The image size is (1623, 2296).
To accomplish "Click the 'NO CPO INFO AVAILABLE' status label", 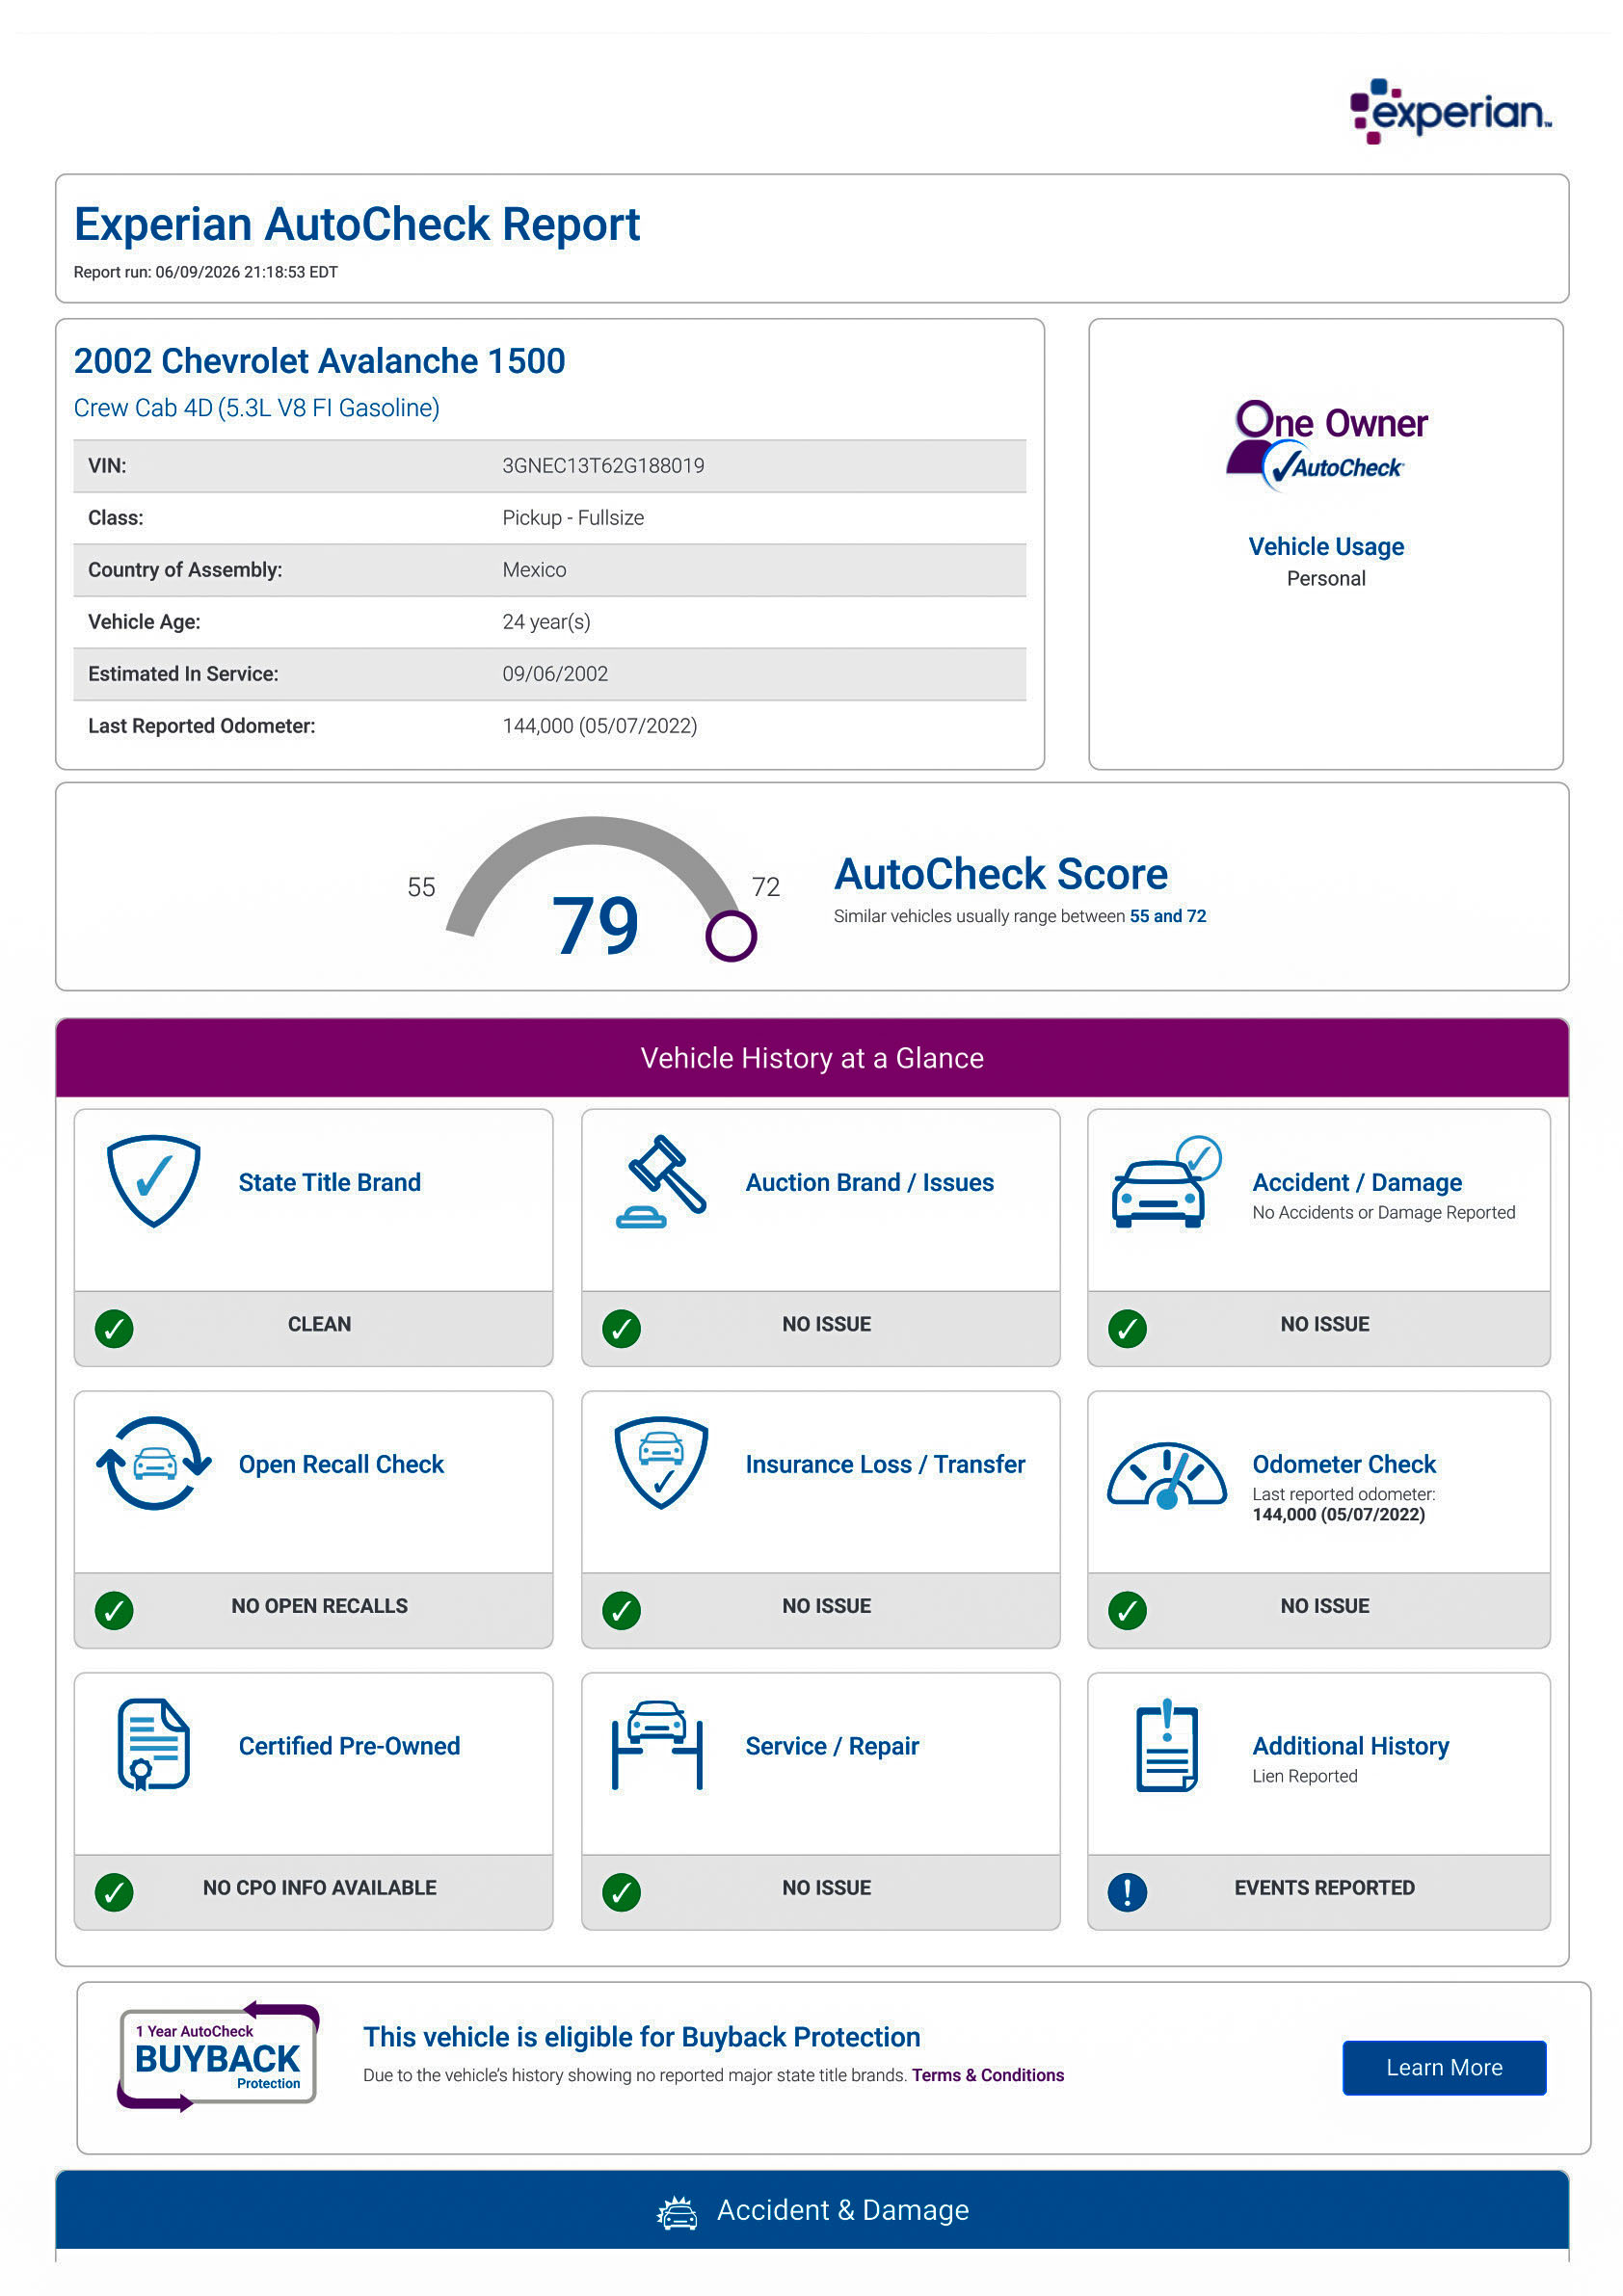I will point(320,1888).
